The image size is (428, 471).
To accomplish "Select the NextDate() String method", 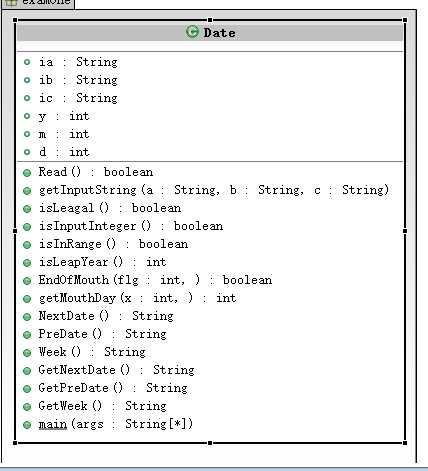I will pyautogui.click(x=106, y=316).
